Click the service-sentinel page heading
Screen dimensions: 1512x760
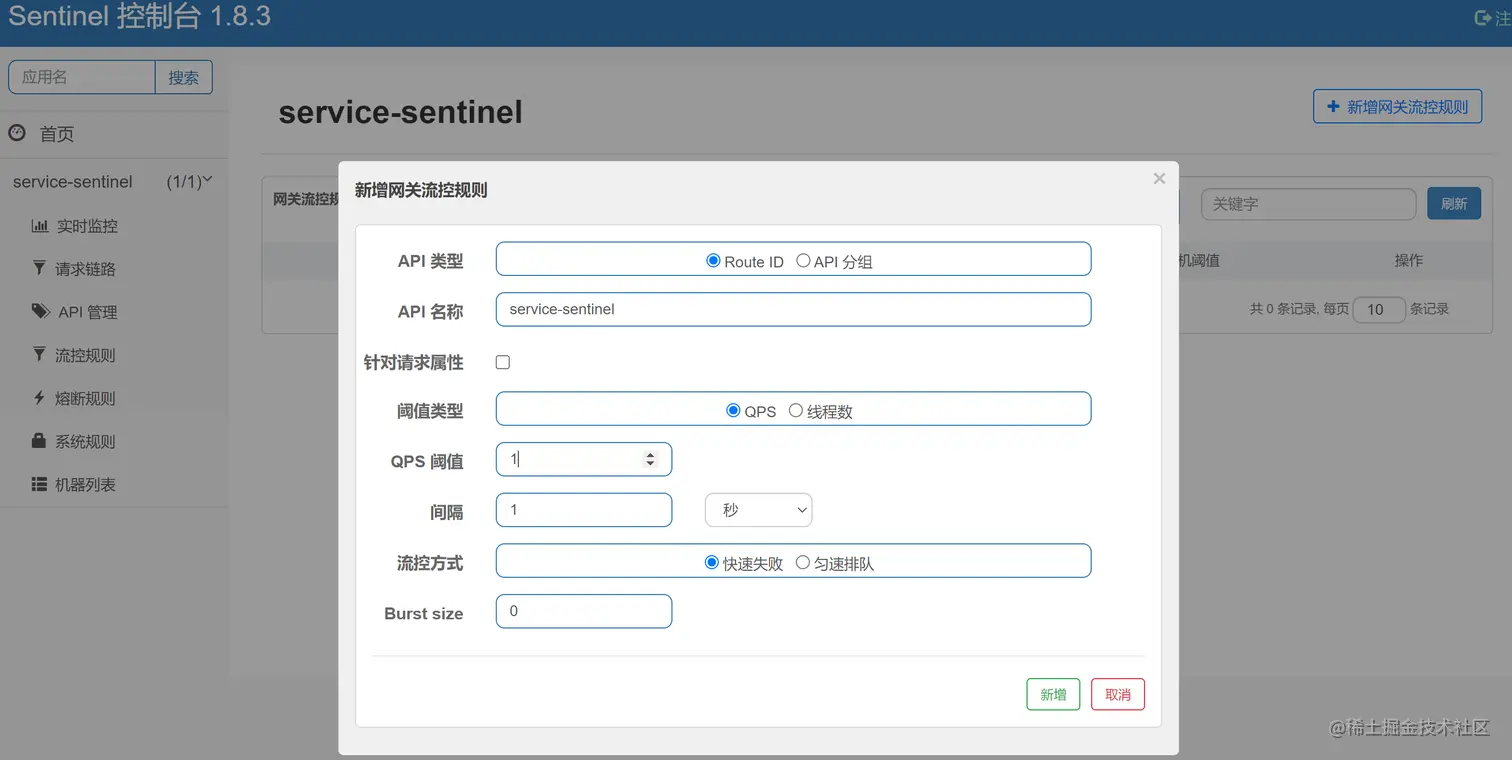coord(400,111)
